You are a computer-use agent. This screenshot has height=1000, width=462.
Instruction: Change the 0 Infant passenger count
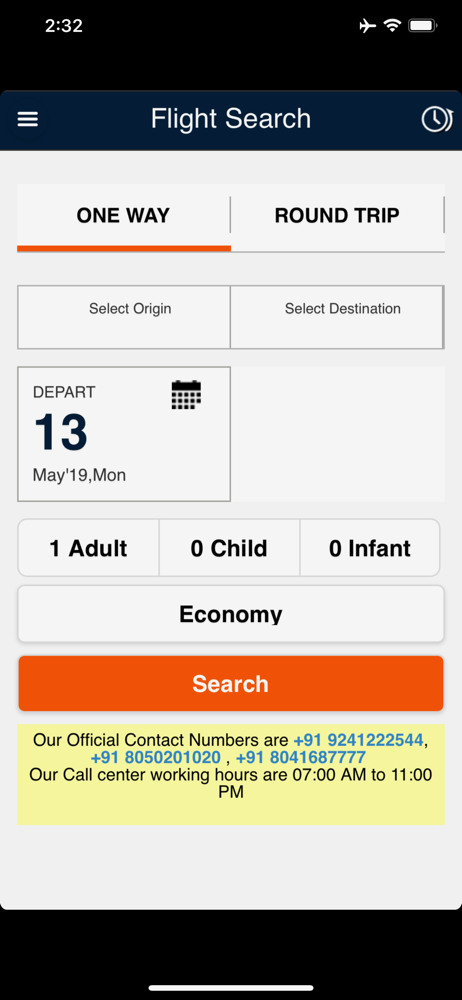coord(370,548)
